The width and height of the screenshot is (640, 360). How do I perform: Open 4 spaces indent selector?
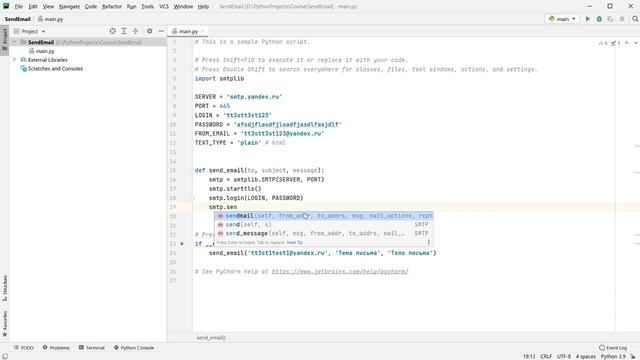pyautogui.click(x=586, y=356)
